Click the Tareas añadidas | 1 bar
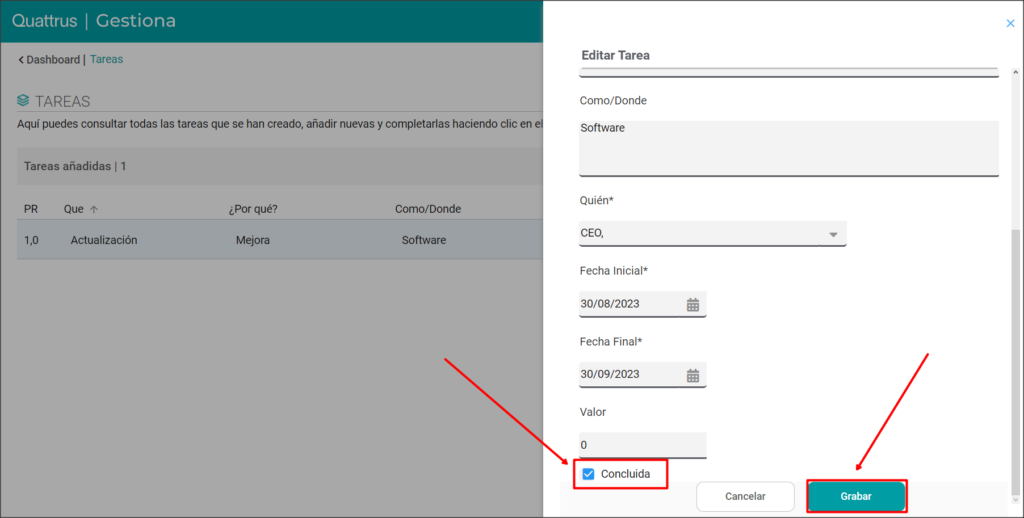The height and width of the screenshot is (518, 1024). coord(280,167)
